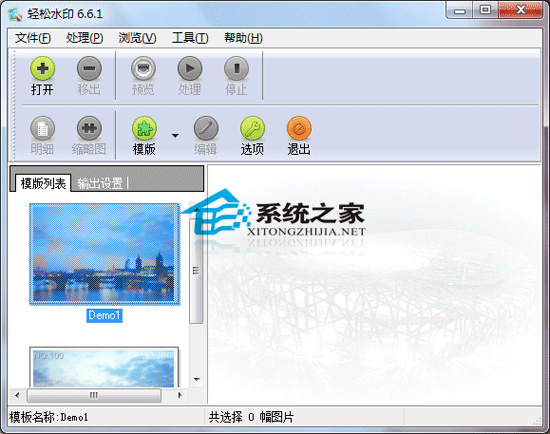The height and width of the screenshot is (434, 550).
Task: Click status bar text 共选择 0 幅图片
Action: tap(251, 417)
